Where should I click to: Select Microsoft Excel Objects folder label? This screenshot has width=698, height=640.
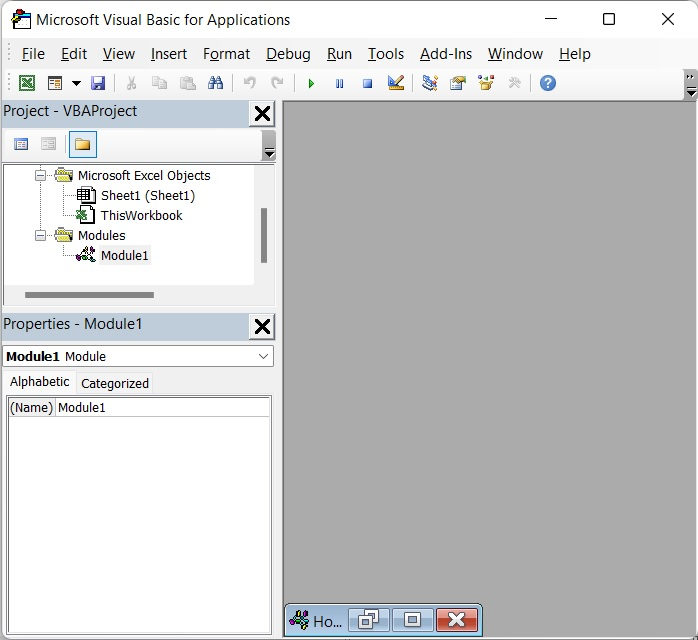(x=144, y=175)
